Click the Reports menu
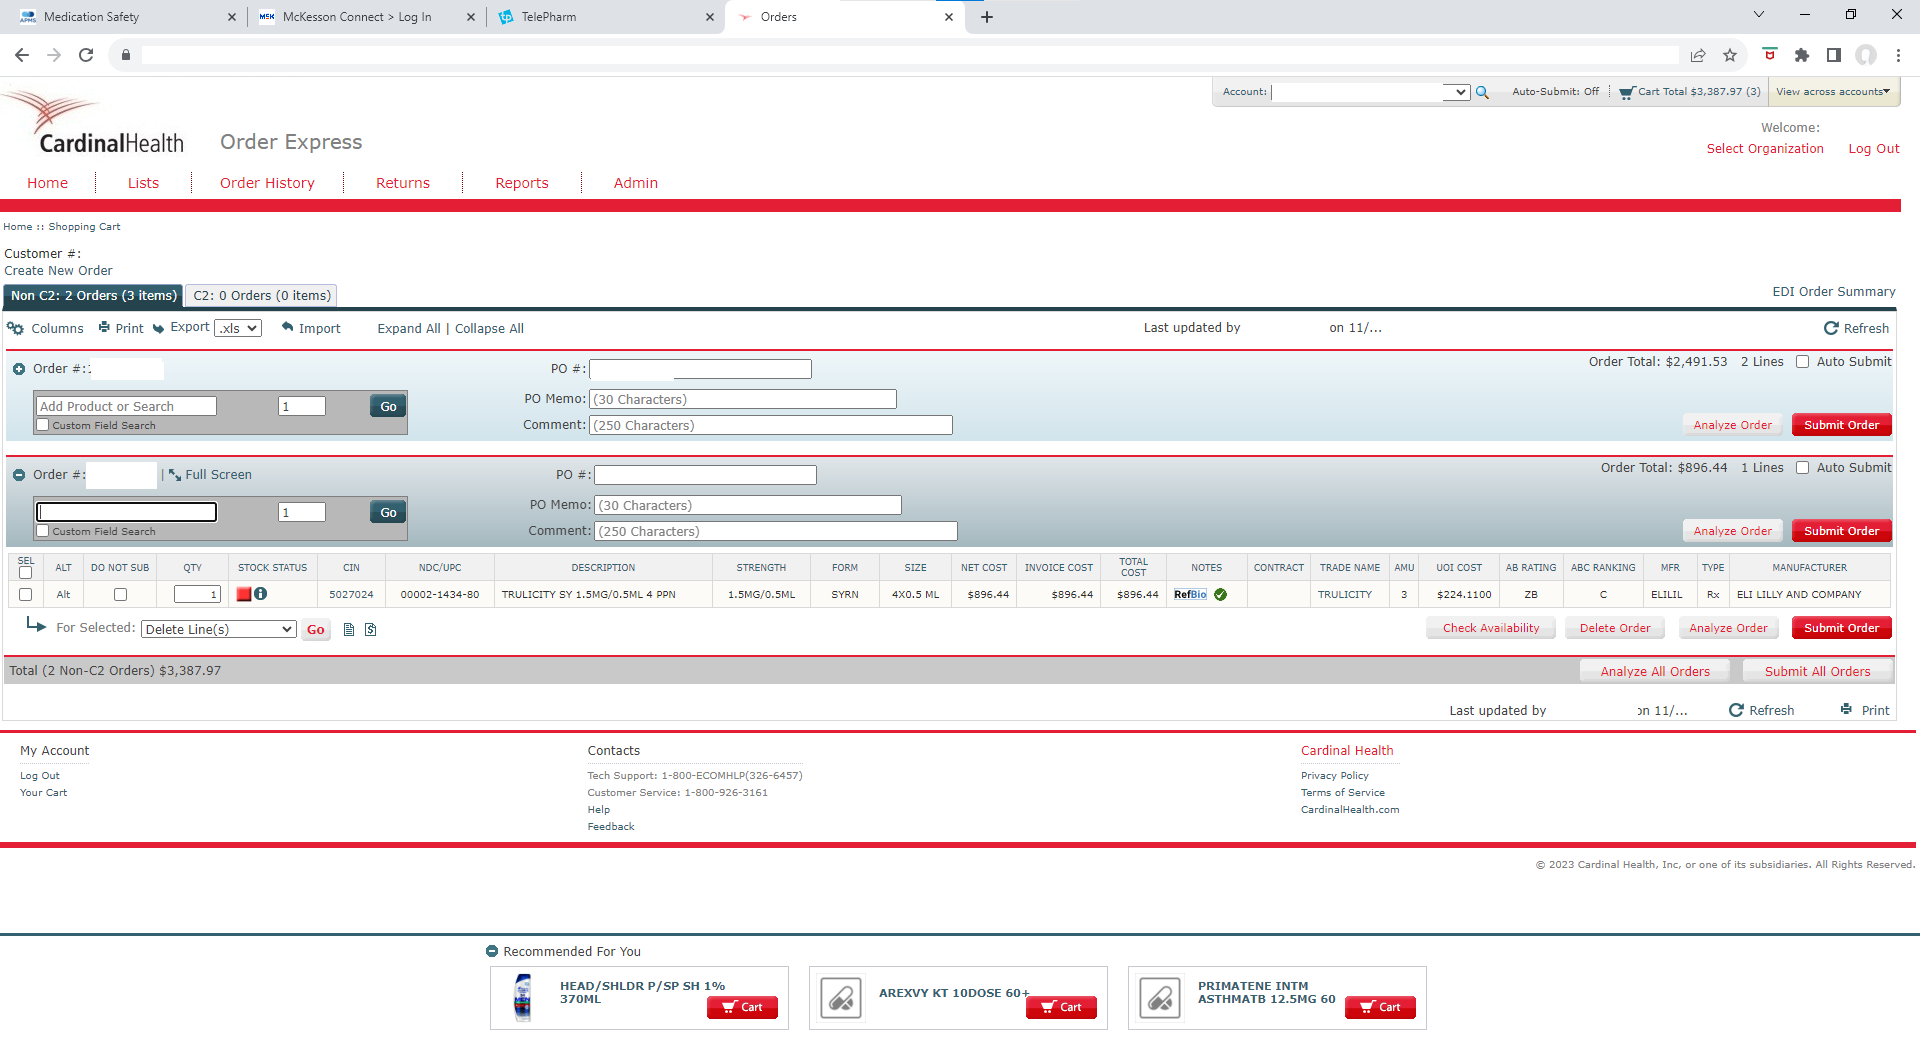Image resolution: width=1920 pixels, height=1040 pixels. tap(522, 183)
